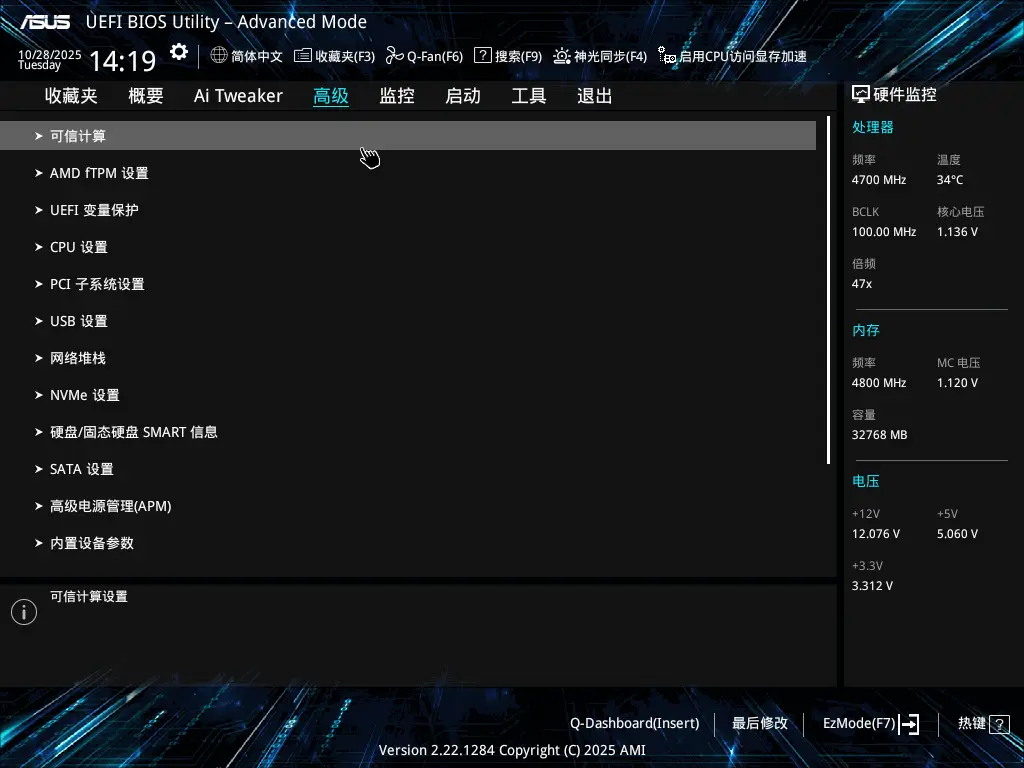The image size is (1024, 768).
Task: Open Q-Dashboard(Insert)
Action: click(x=634, y=723)
